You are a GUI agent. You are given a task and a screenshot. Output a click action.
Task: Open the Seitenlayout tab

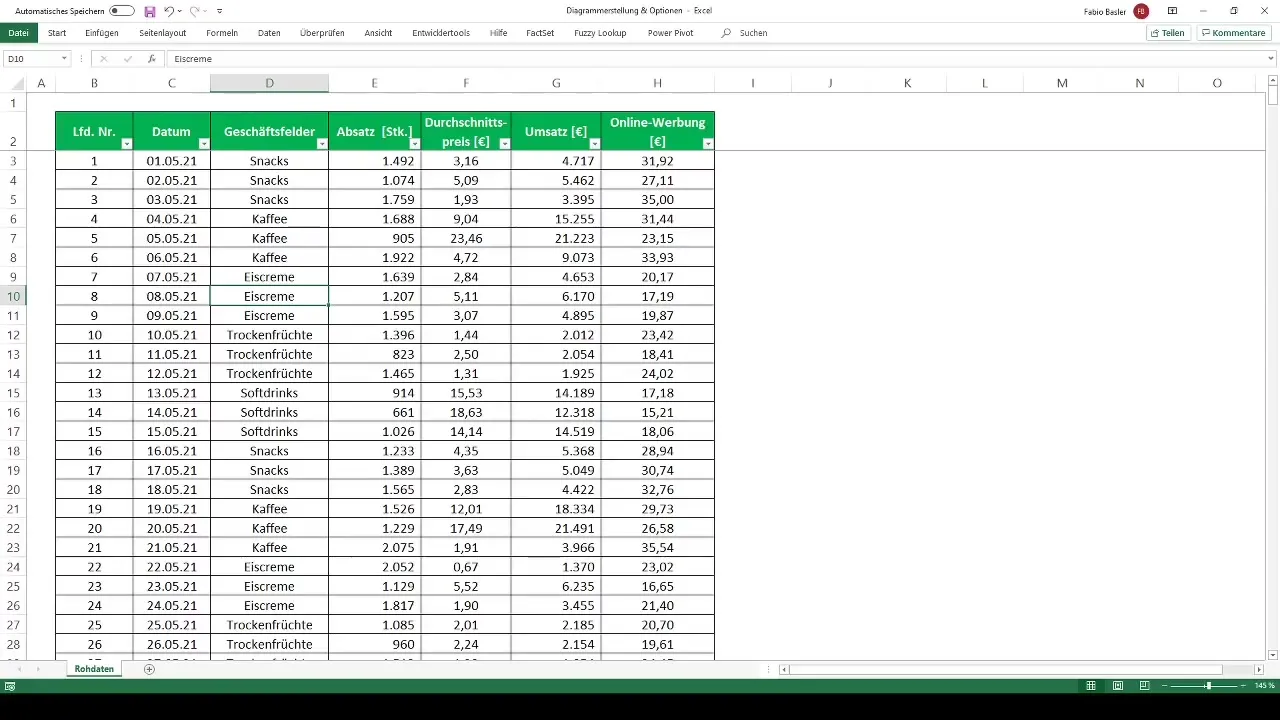coord(162,33)
